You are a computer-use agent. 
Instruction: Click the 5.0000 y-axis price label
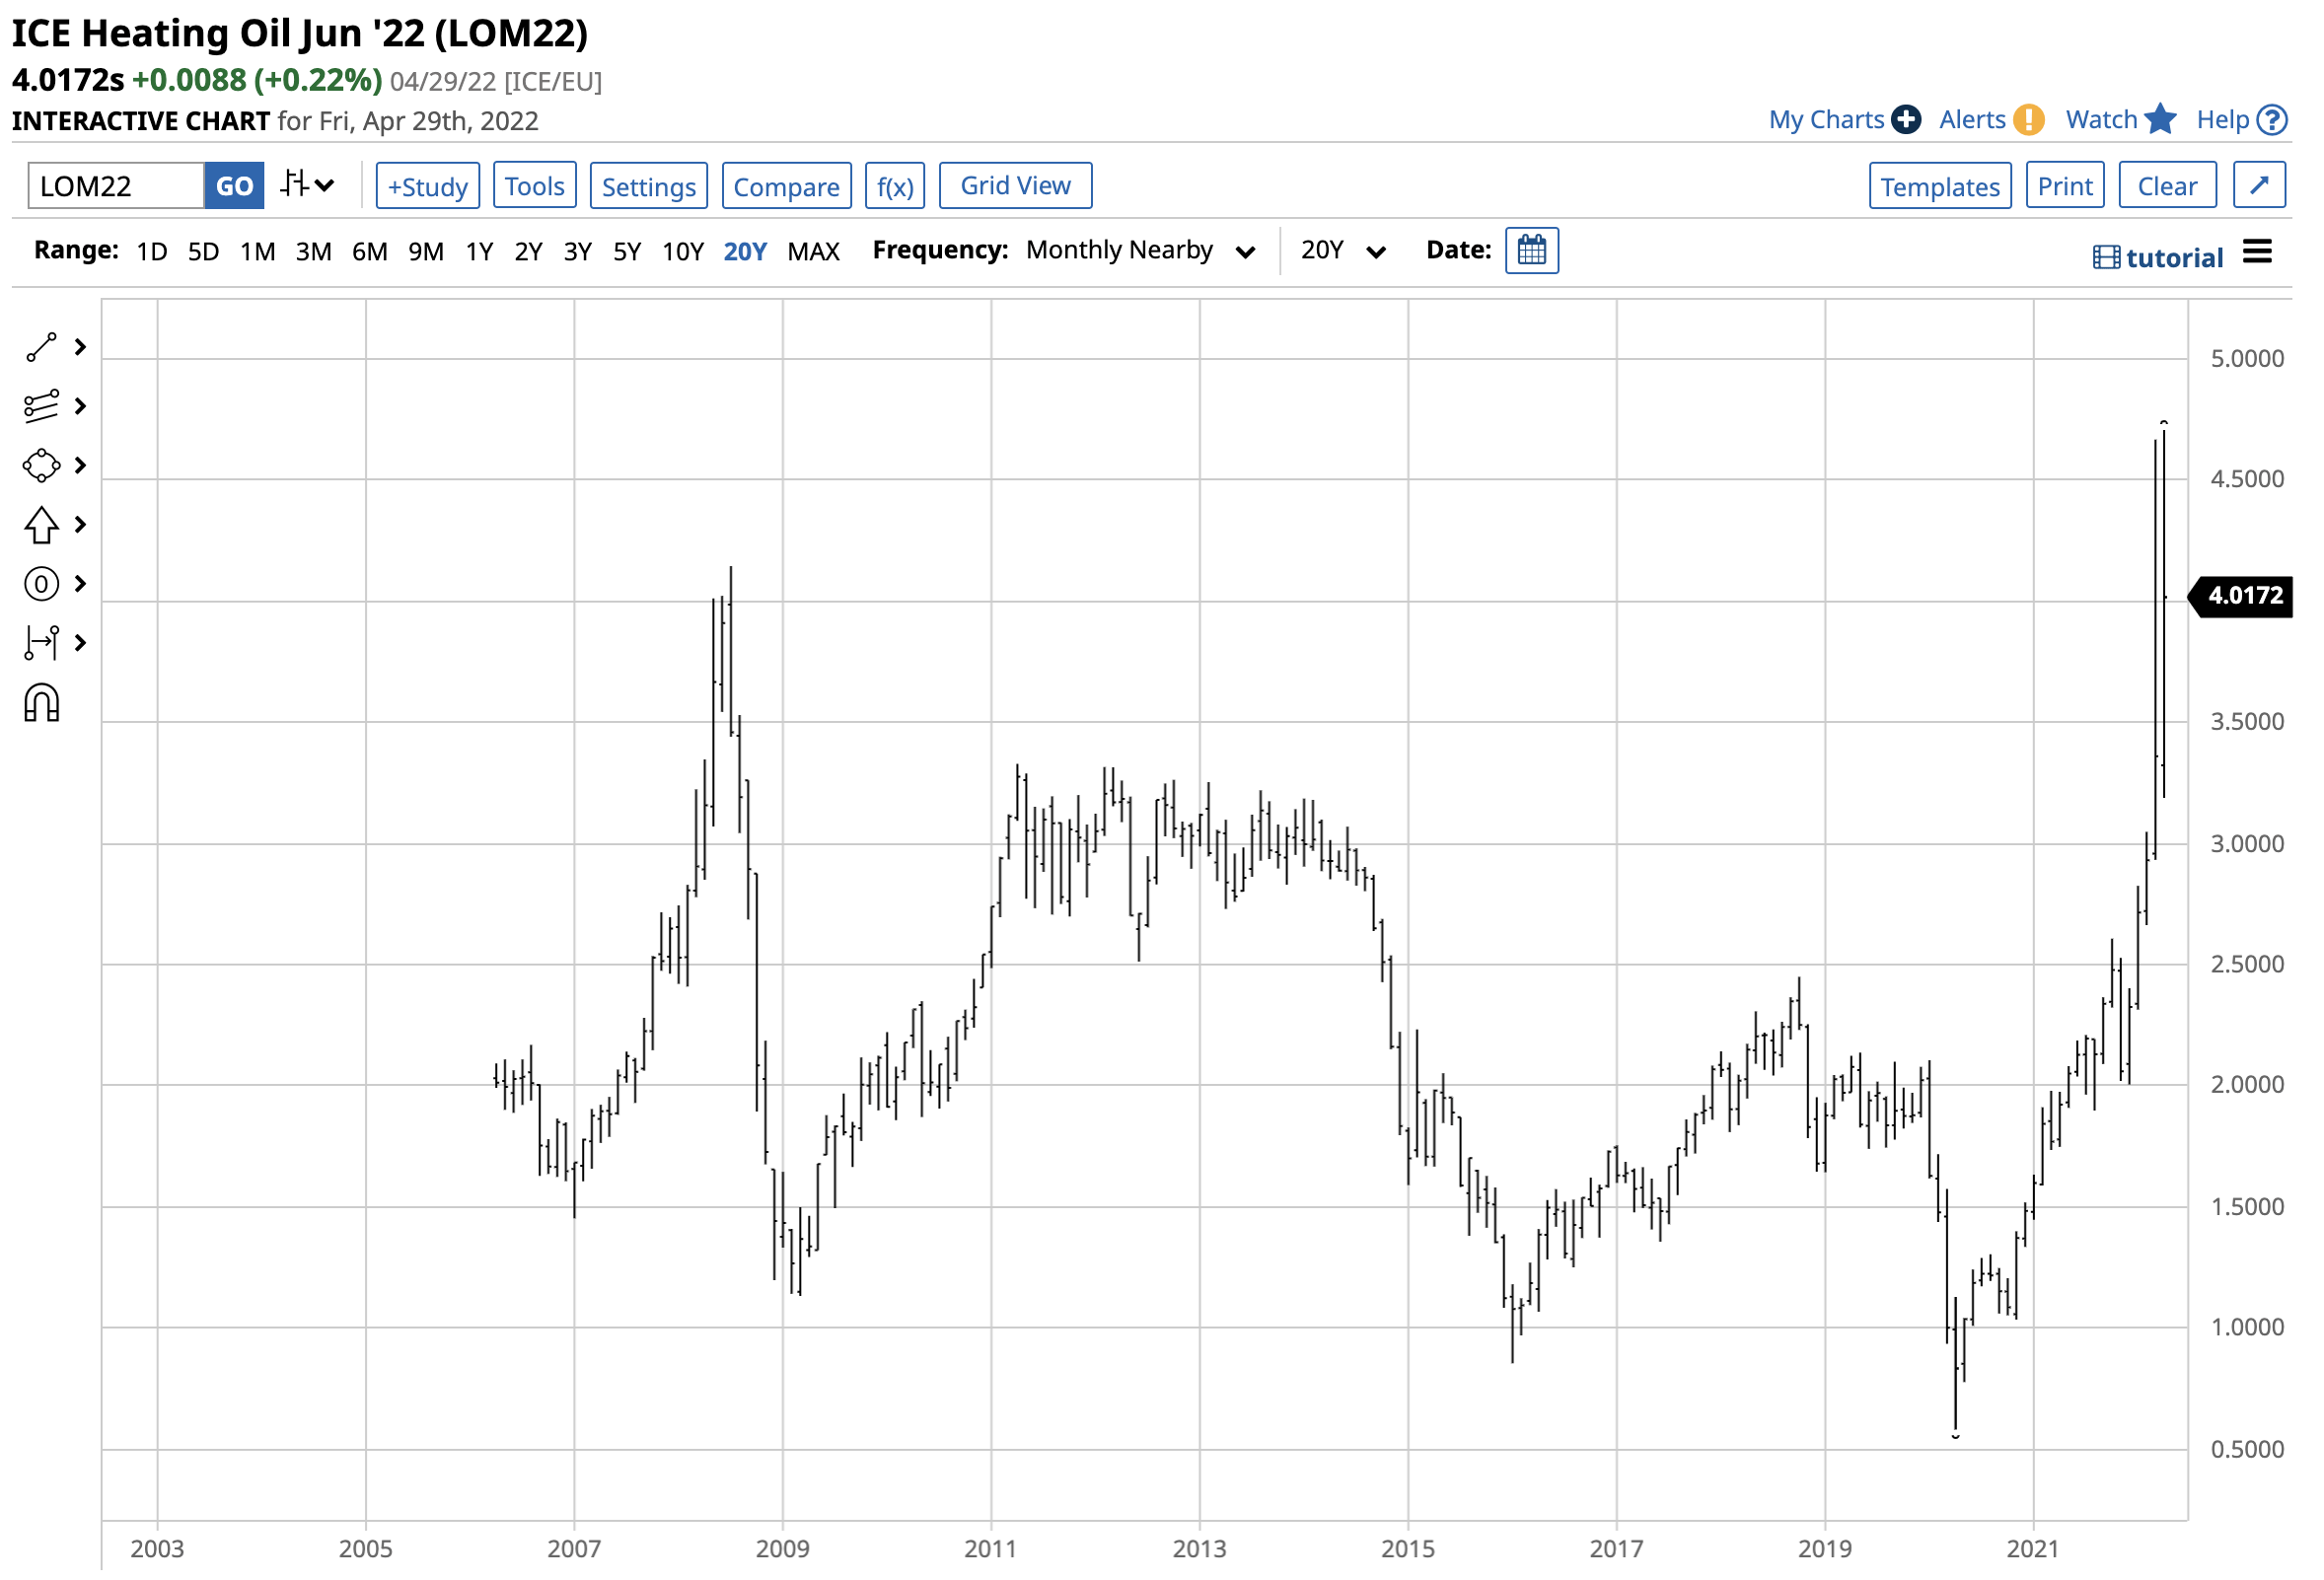pos(2247,358)
